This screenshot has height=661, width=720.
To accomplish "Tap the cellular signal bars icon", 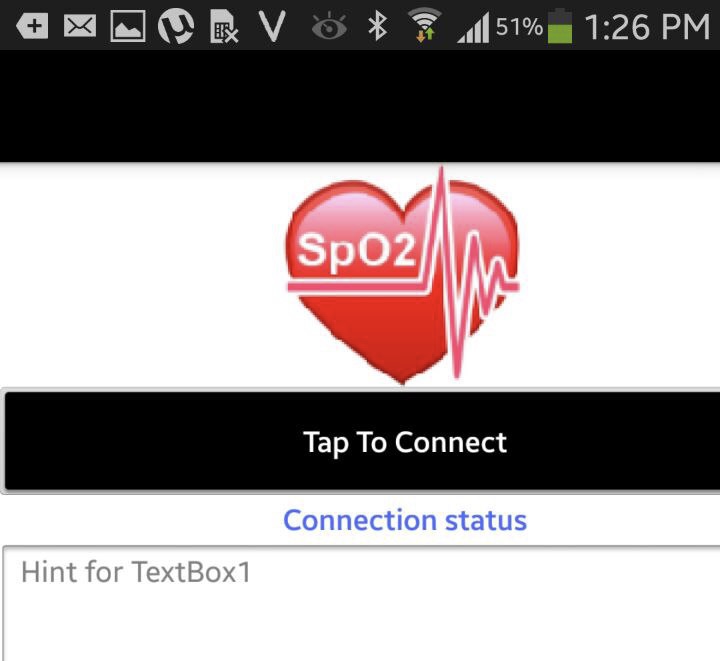I will pos(473,28).
